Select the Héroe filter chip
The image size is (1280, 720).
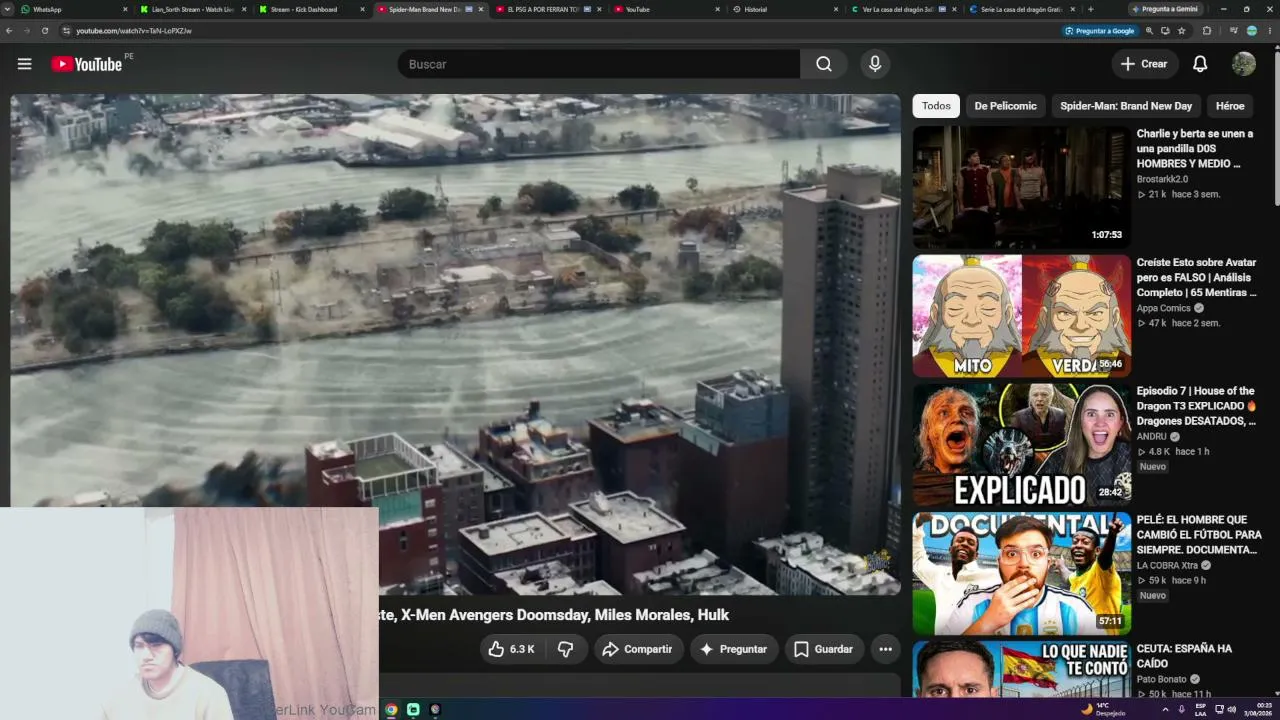[1230, 106]
